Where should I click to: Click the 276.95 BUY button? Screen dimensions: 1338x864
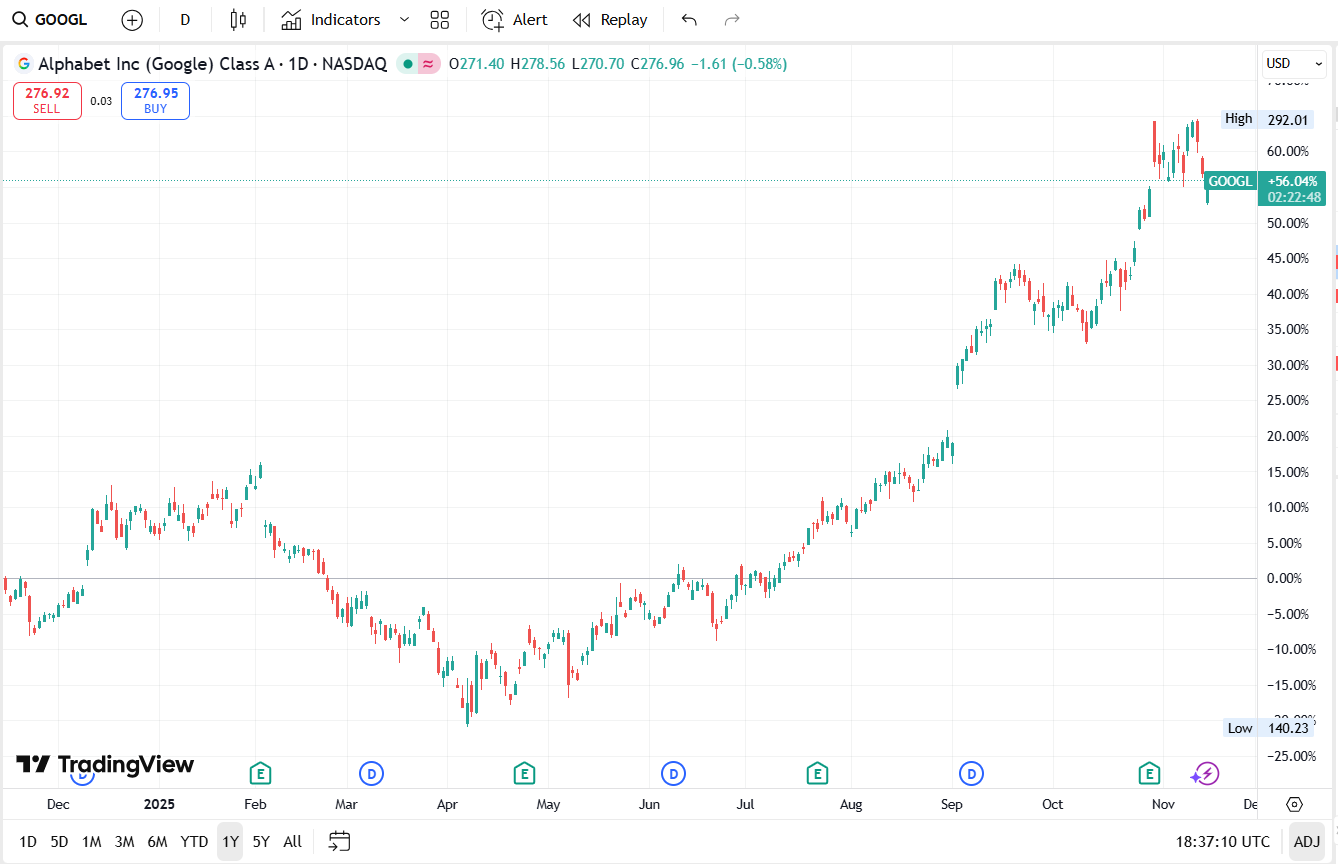pyautogui.click(x=155, y=101)
